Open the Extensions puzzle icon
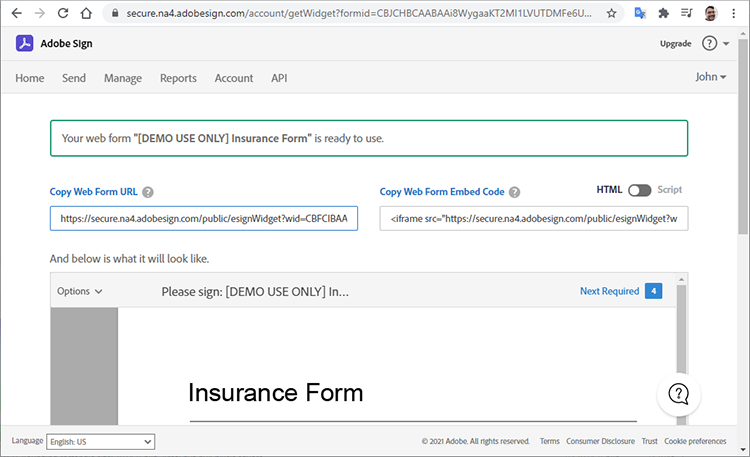The image size is (750, 457). pyautogui.click(x=663, y=13)
